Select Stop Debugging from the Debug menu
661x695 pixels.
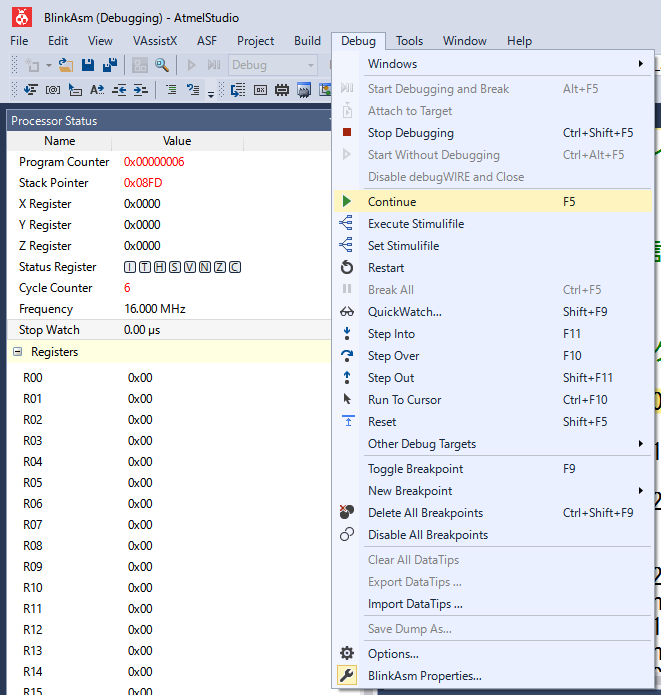(493, 133)
